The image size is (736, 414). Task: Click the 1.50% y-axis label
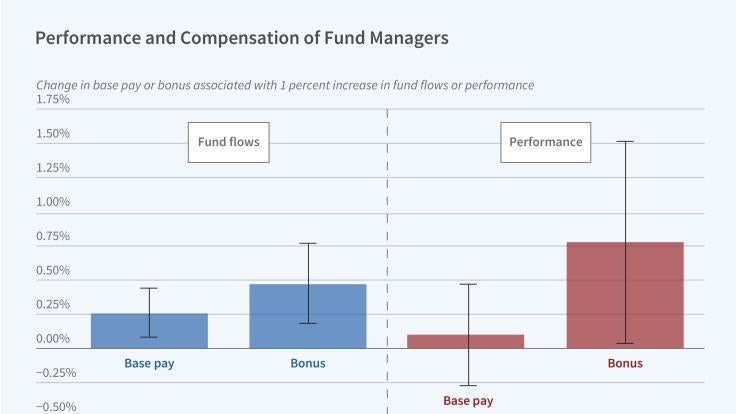[x=52, y=134]
